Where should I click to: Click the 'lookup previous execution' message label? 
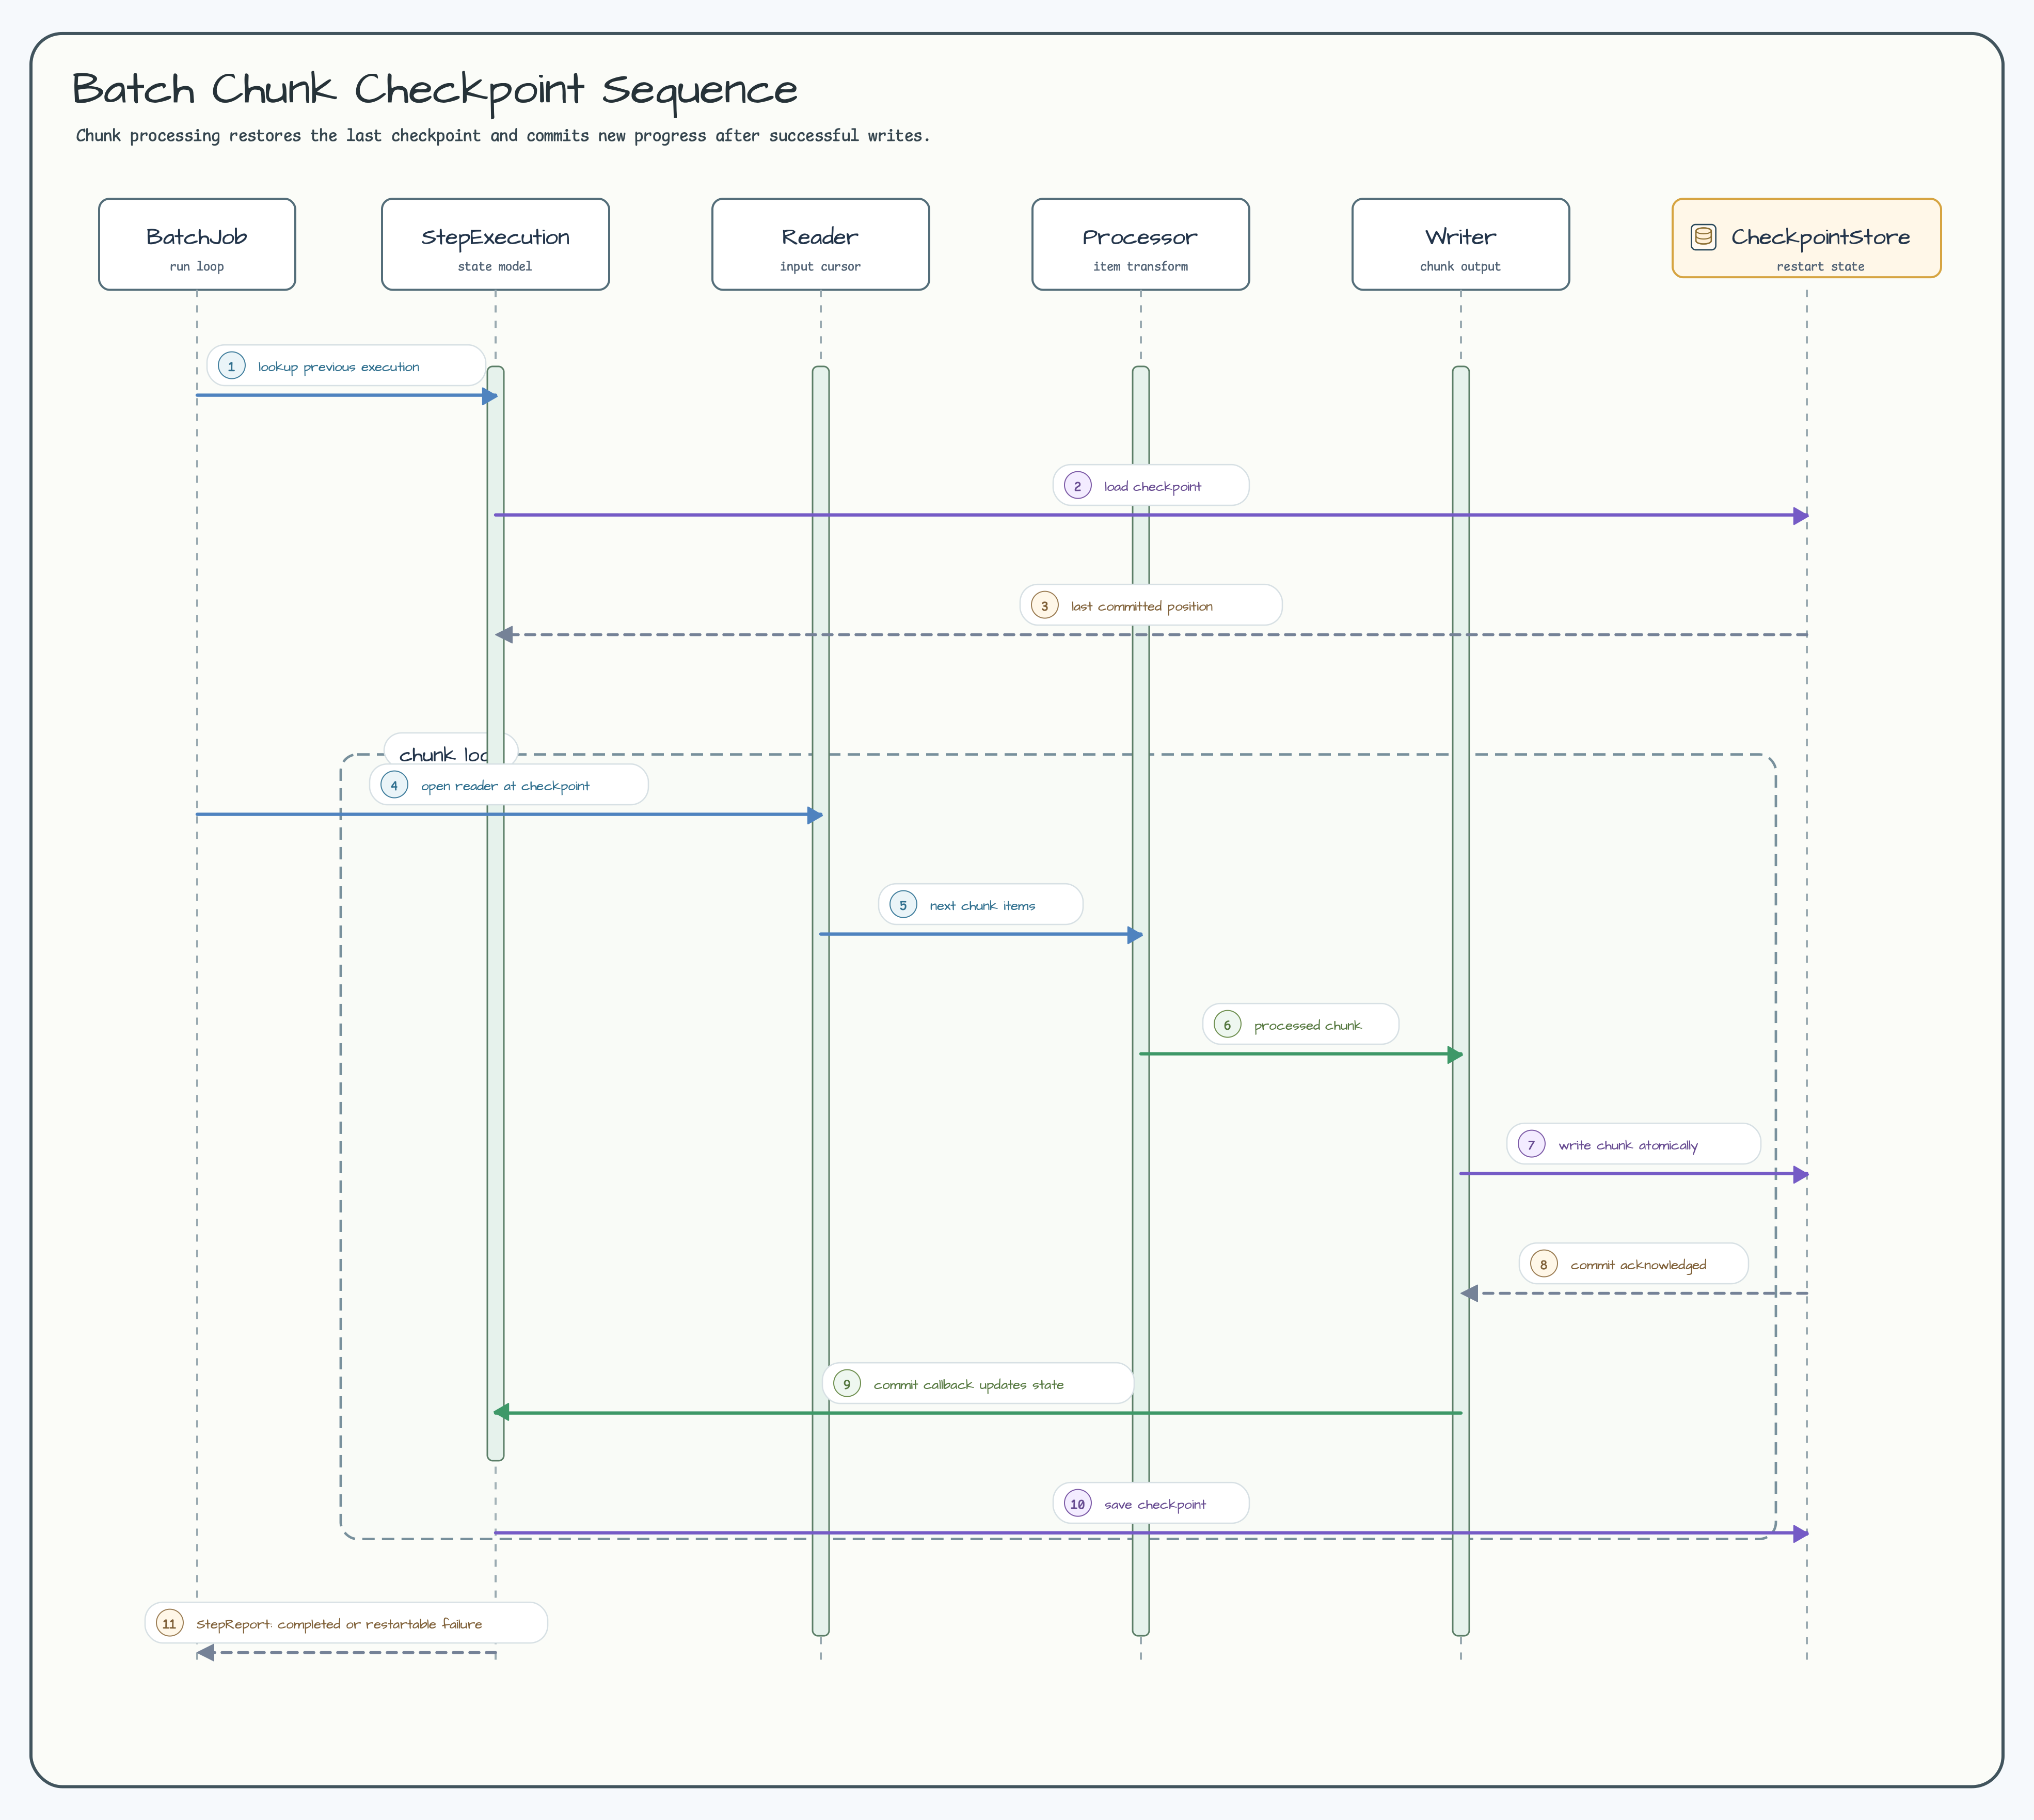click(x=346, y=366)
